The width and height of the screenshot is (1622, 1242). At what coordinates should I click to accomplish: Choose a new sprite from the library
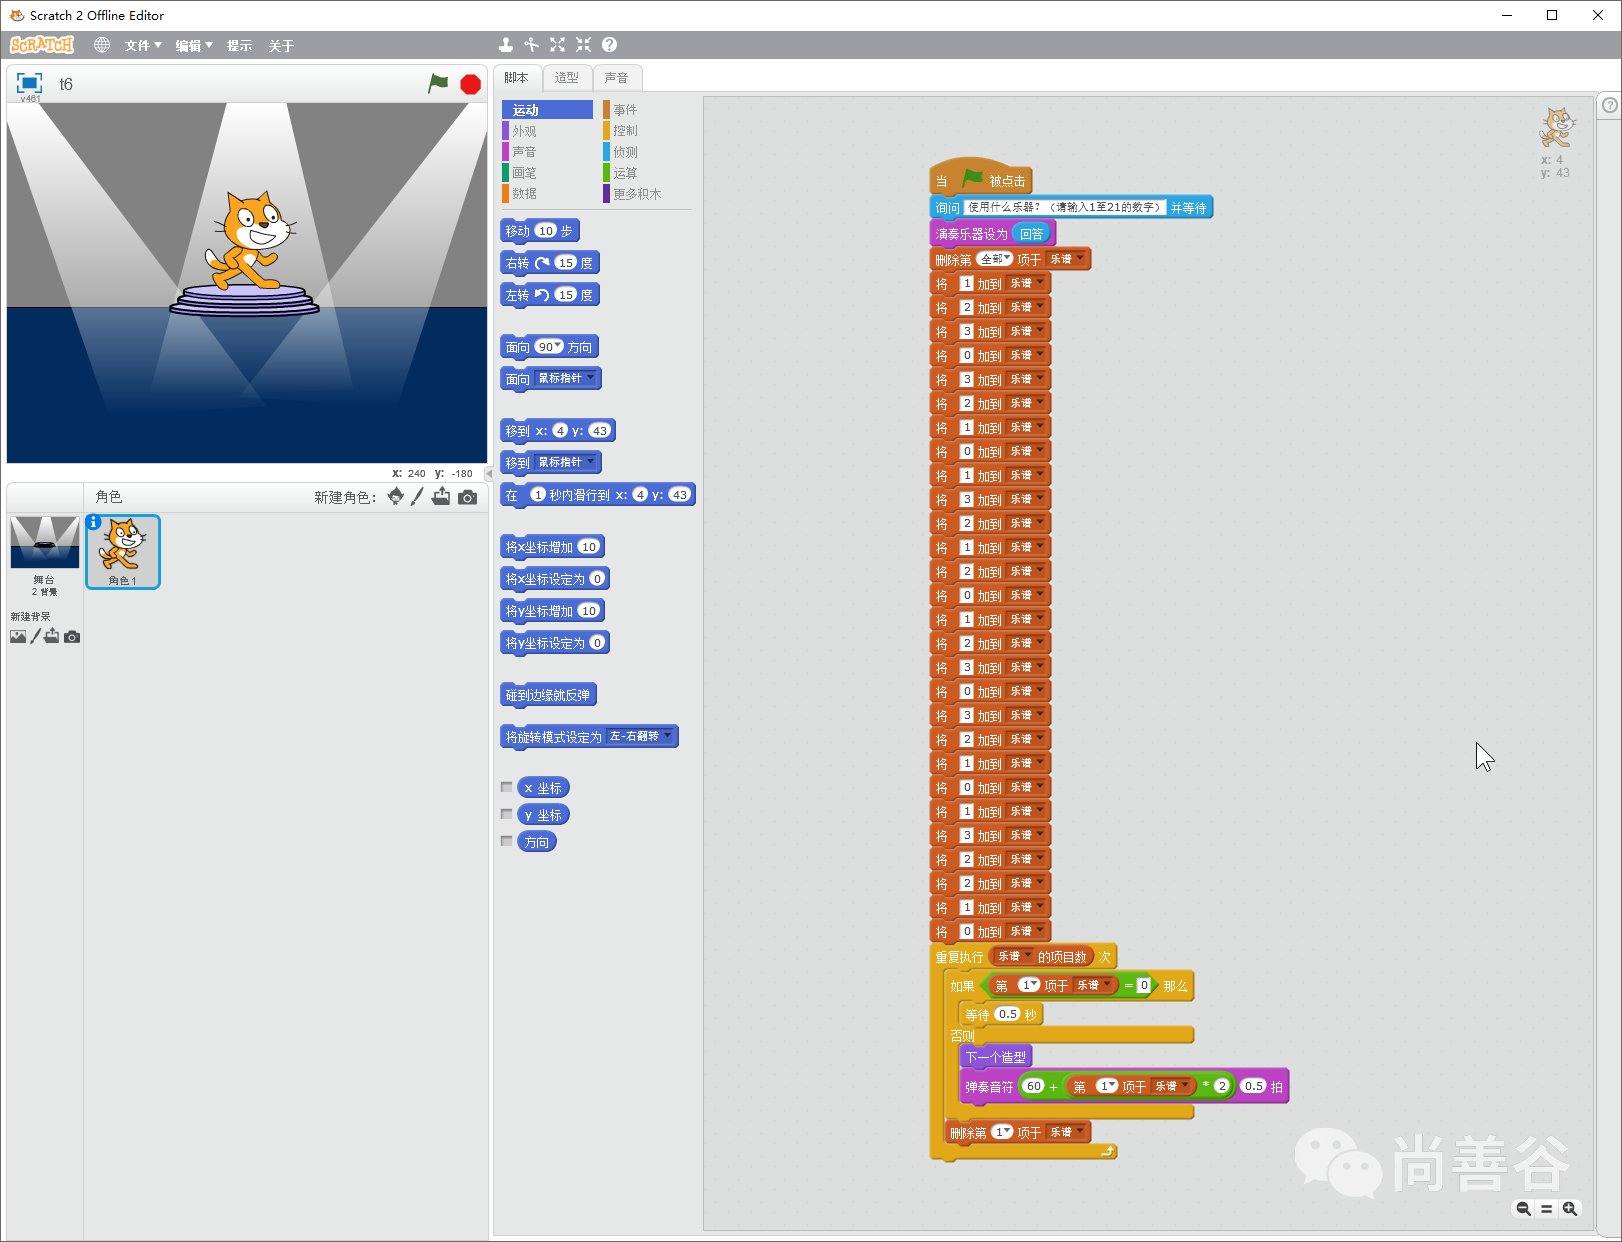point(396,497)
